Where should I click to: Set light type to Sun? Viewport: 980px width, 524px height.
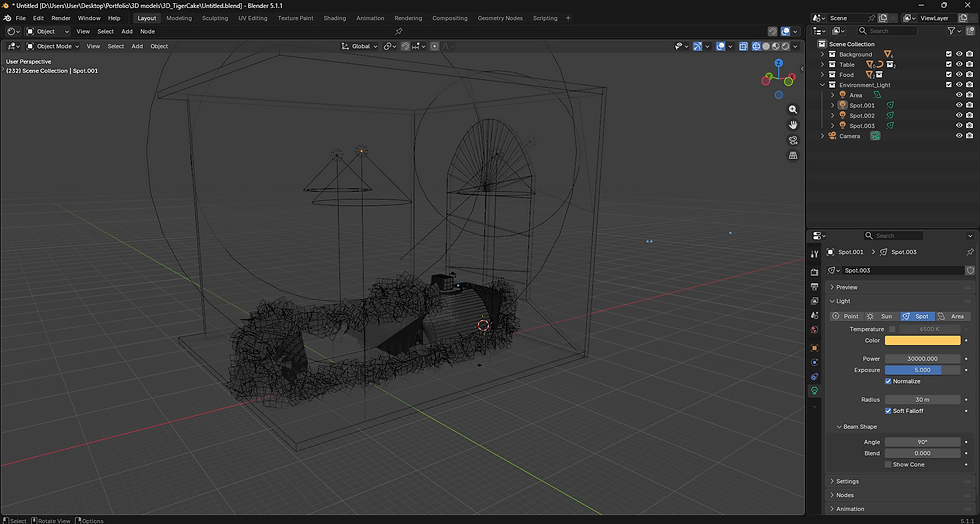pos(882,316)
